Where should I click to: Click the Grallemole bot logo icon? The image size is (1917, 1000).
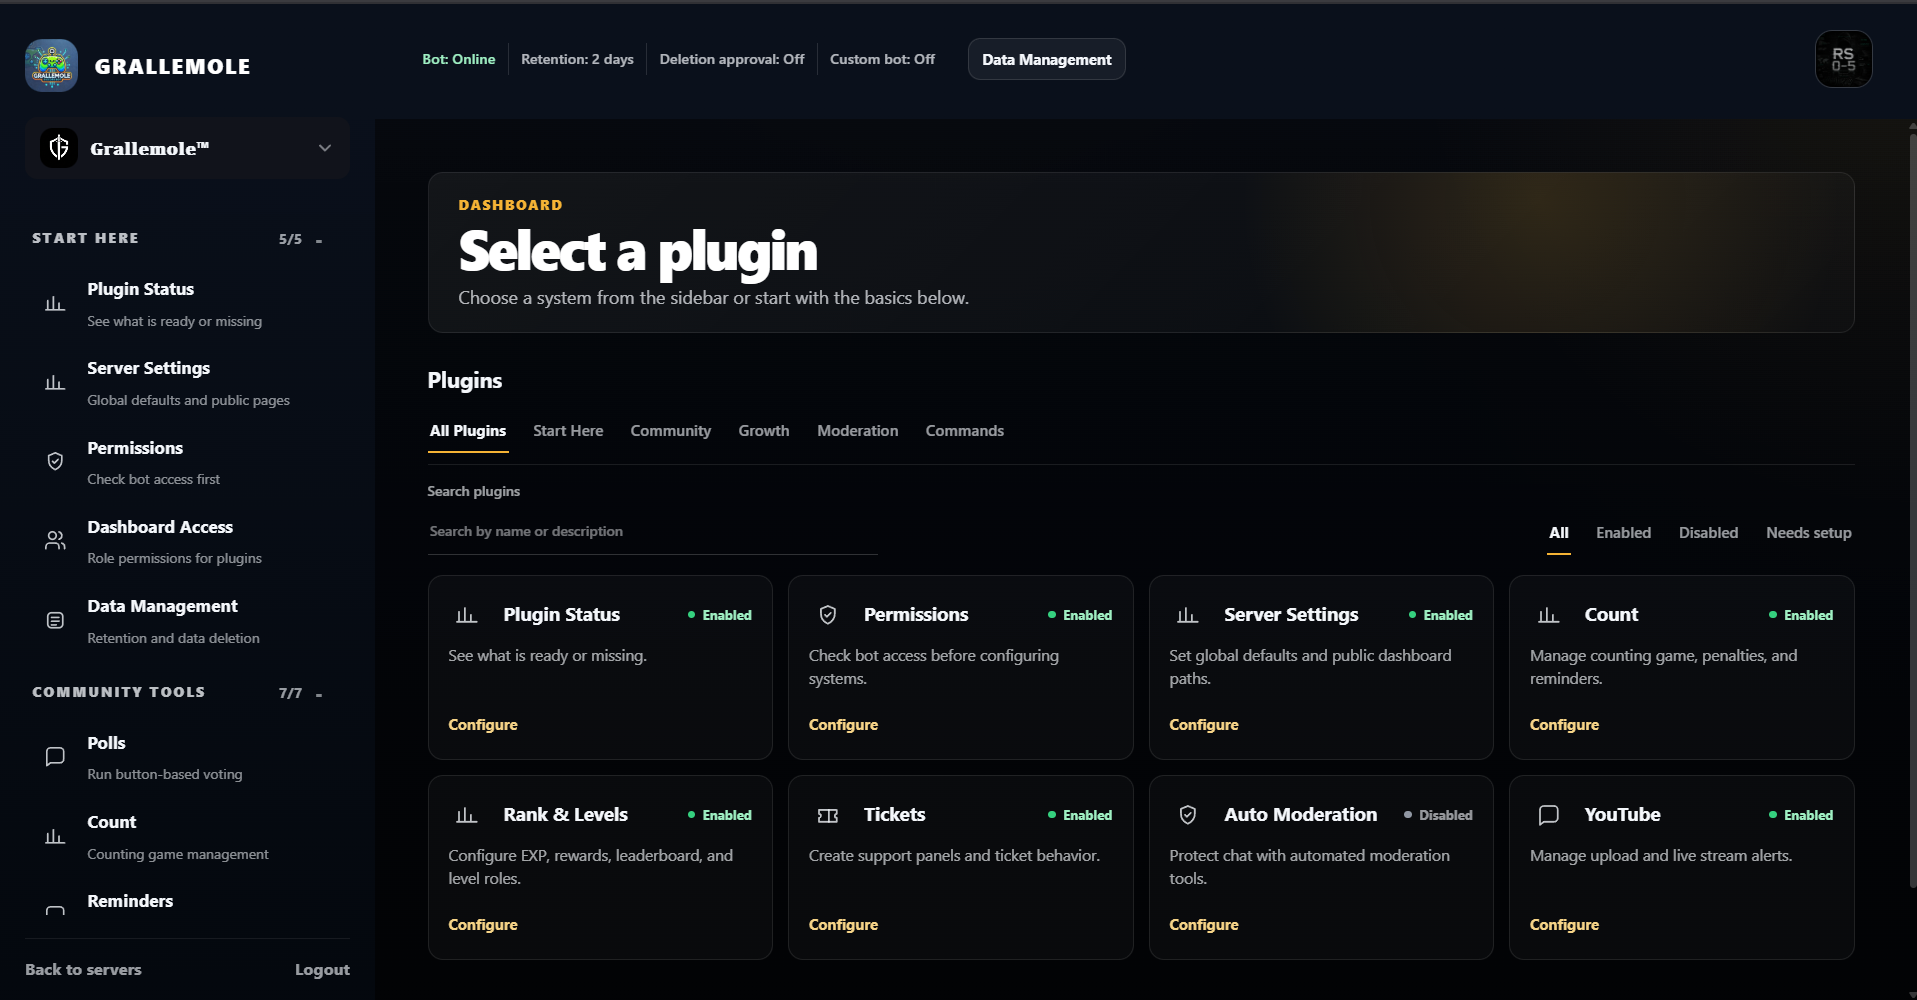click(x=51, y=66)
